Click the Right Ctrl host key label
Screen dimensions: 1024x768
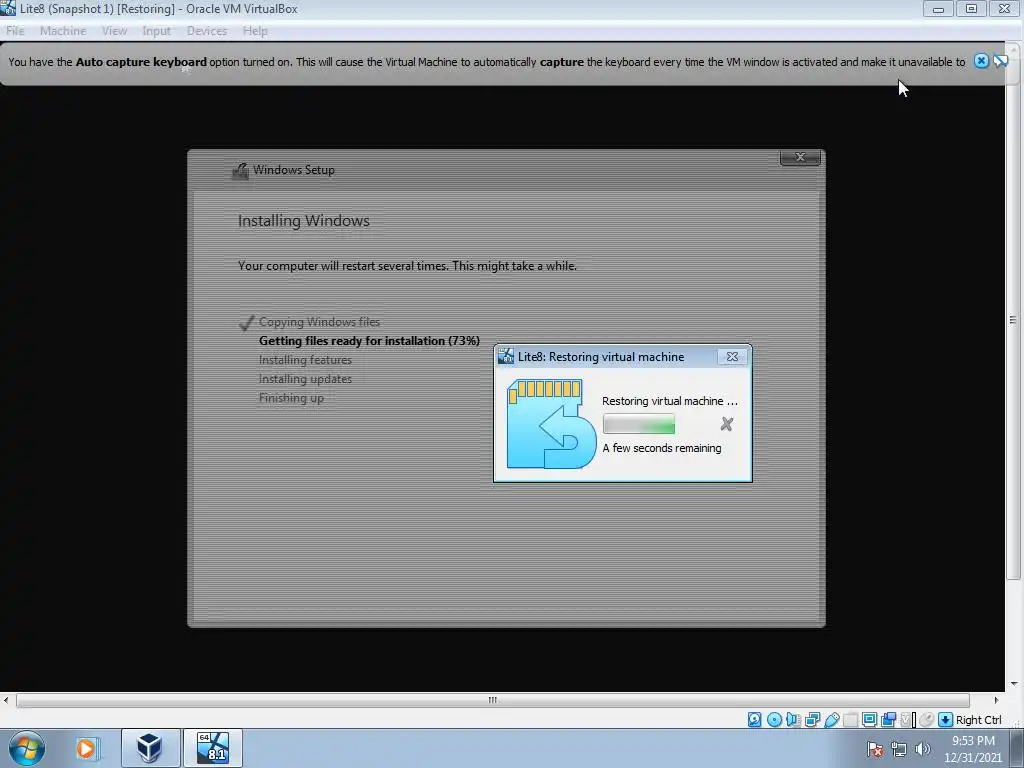pos(978,720)
